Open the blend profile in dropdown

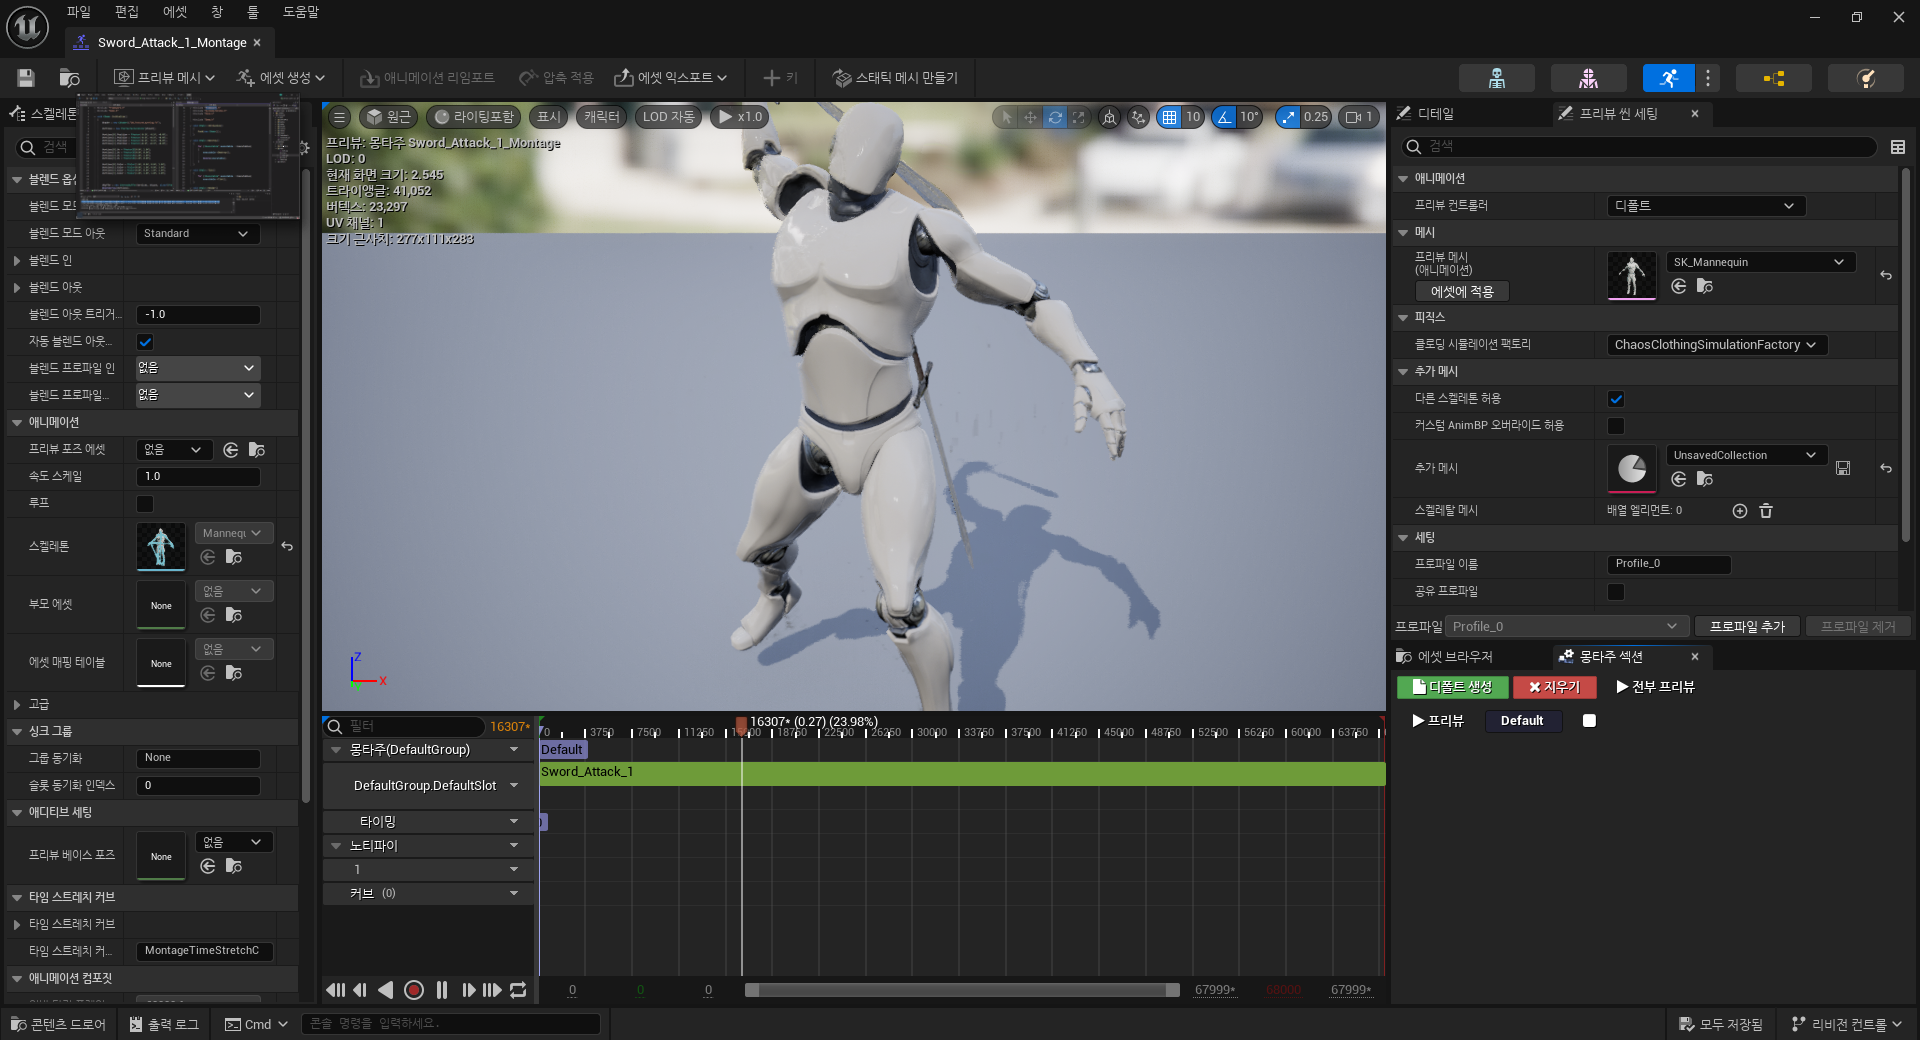[198, 368]
